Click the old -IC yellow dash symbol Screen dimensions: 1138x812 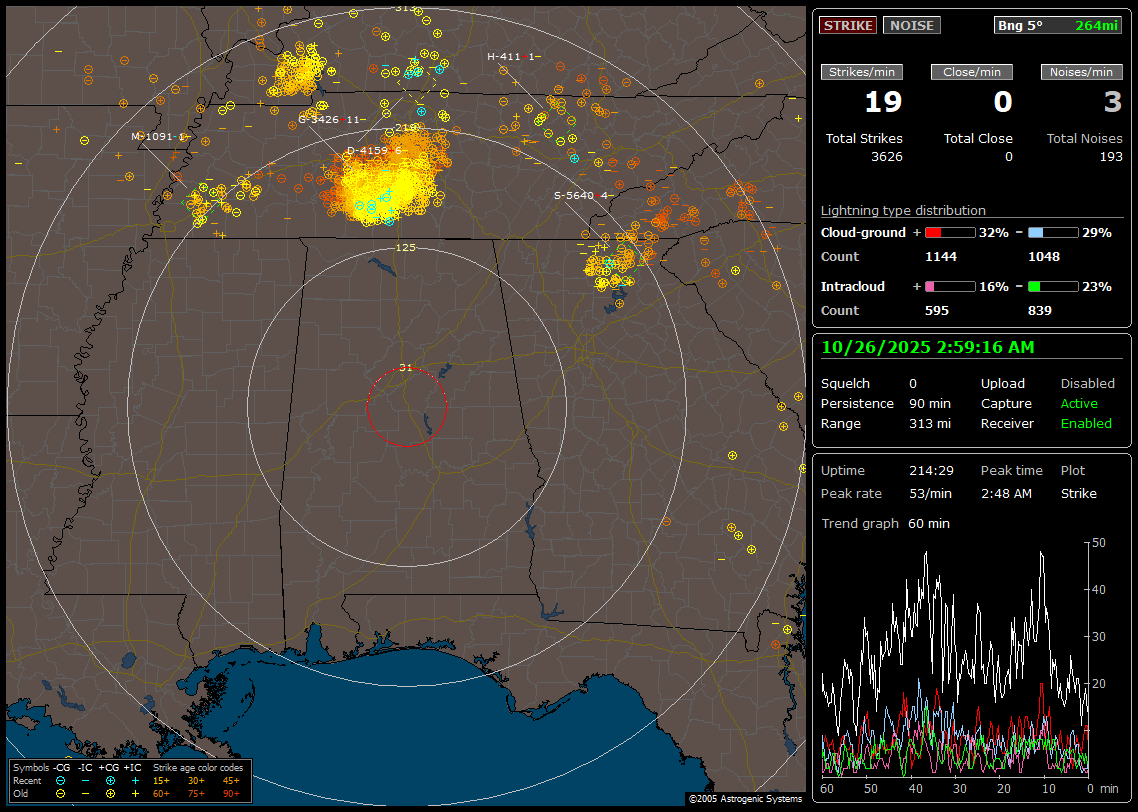coord(85,793)
